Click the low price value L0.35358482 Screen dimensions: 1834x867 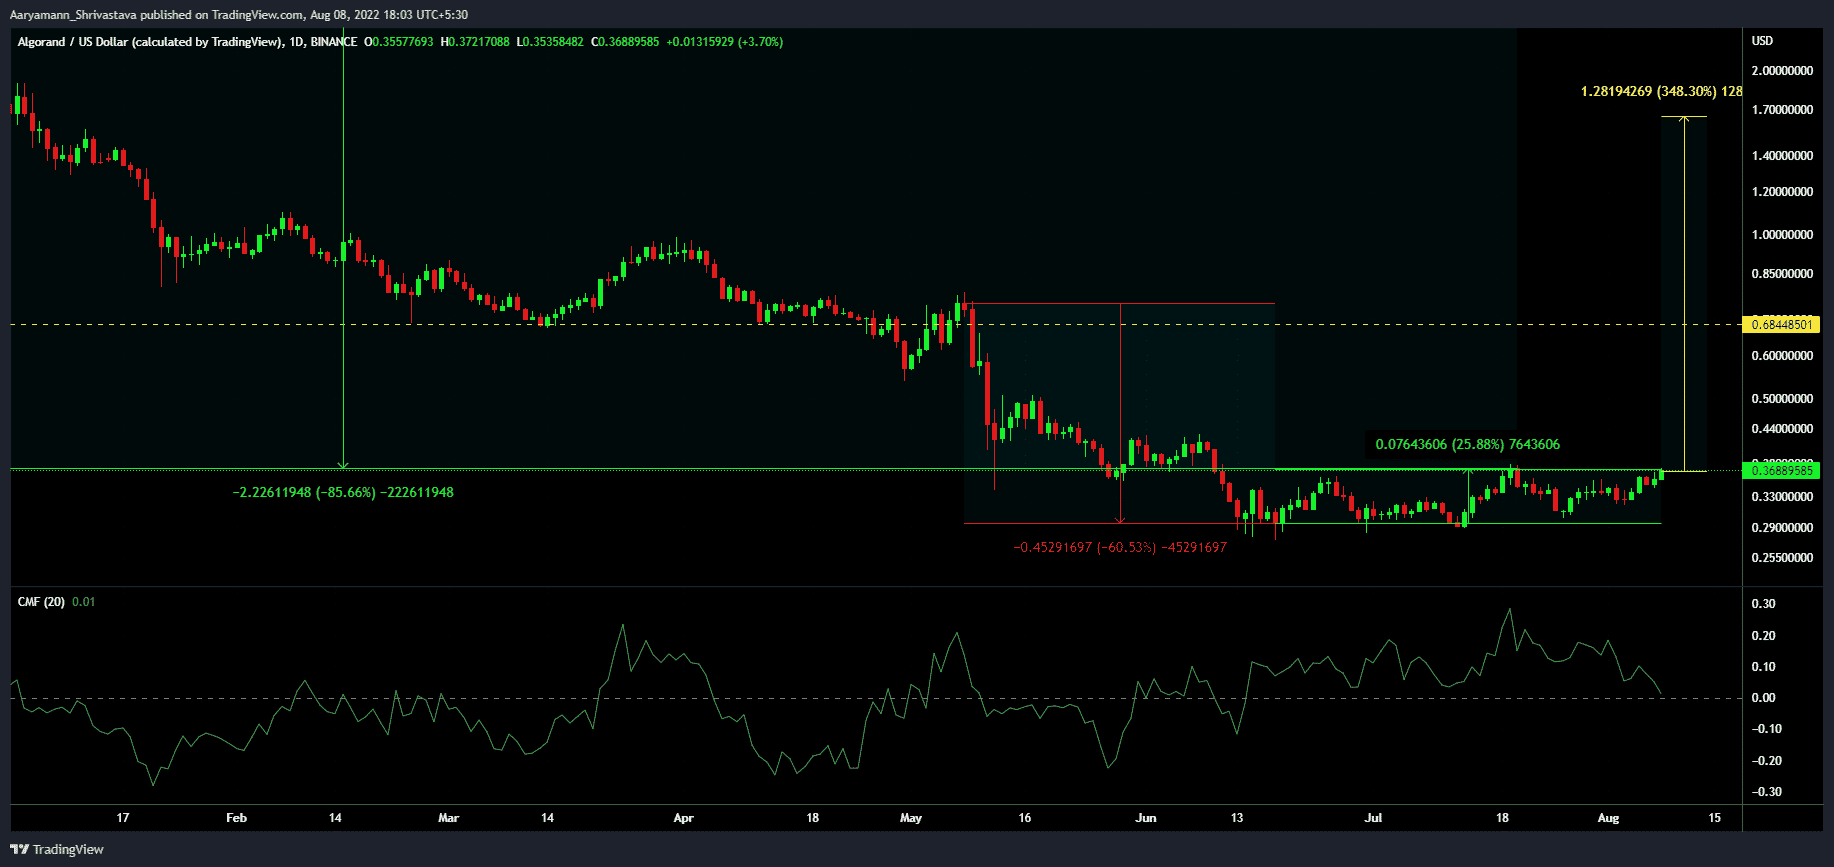550,42
